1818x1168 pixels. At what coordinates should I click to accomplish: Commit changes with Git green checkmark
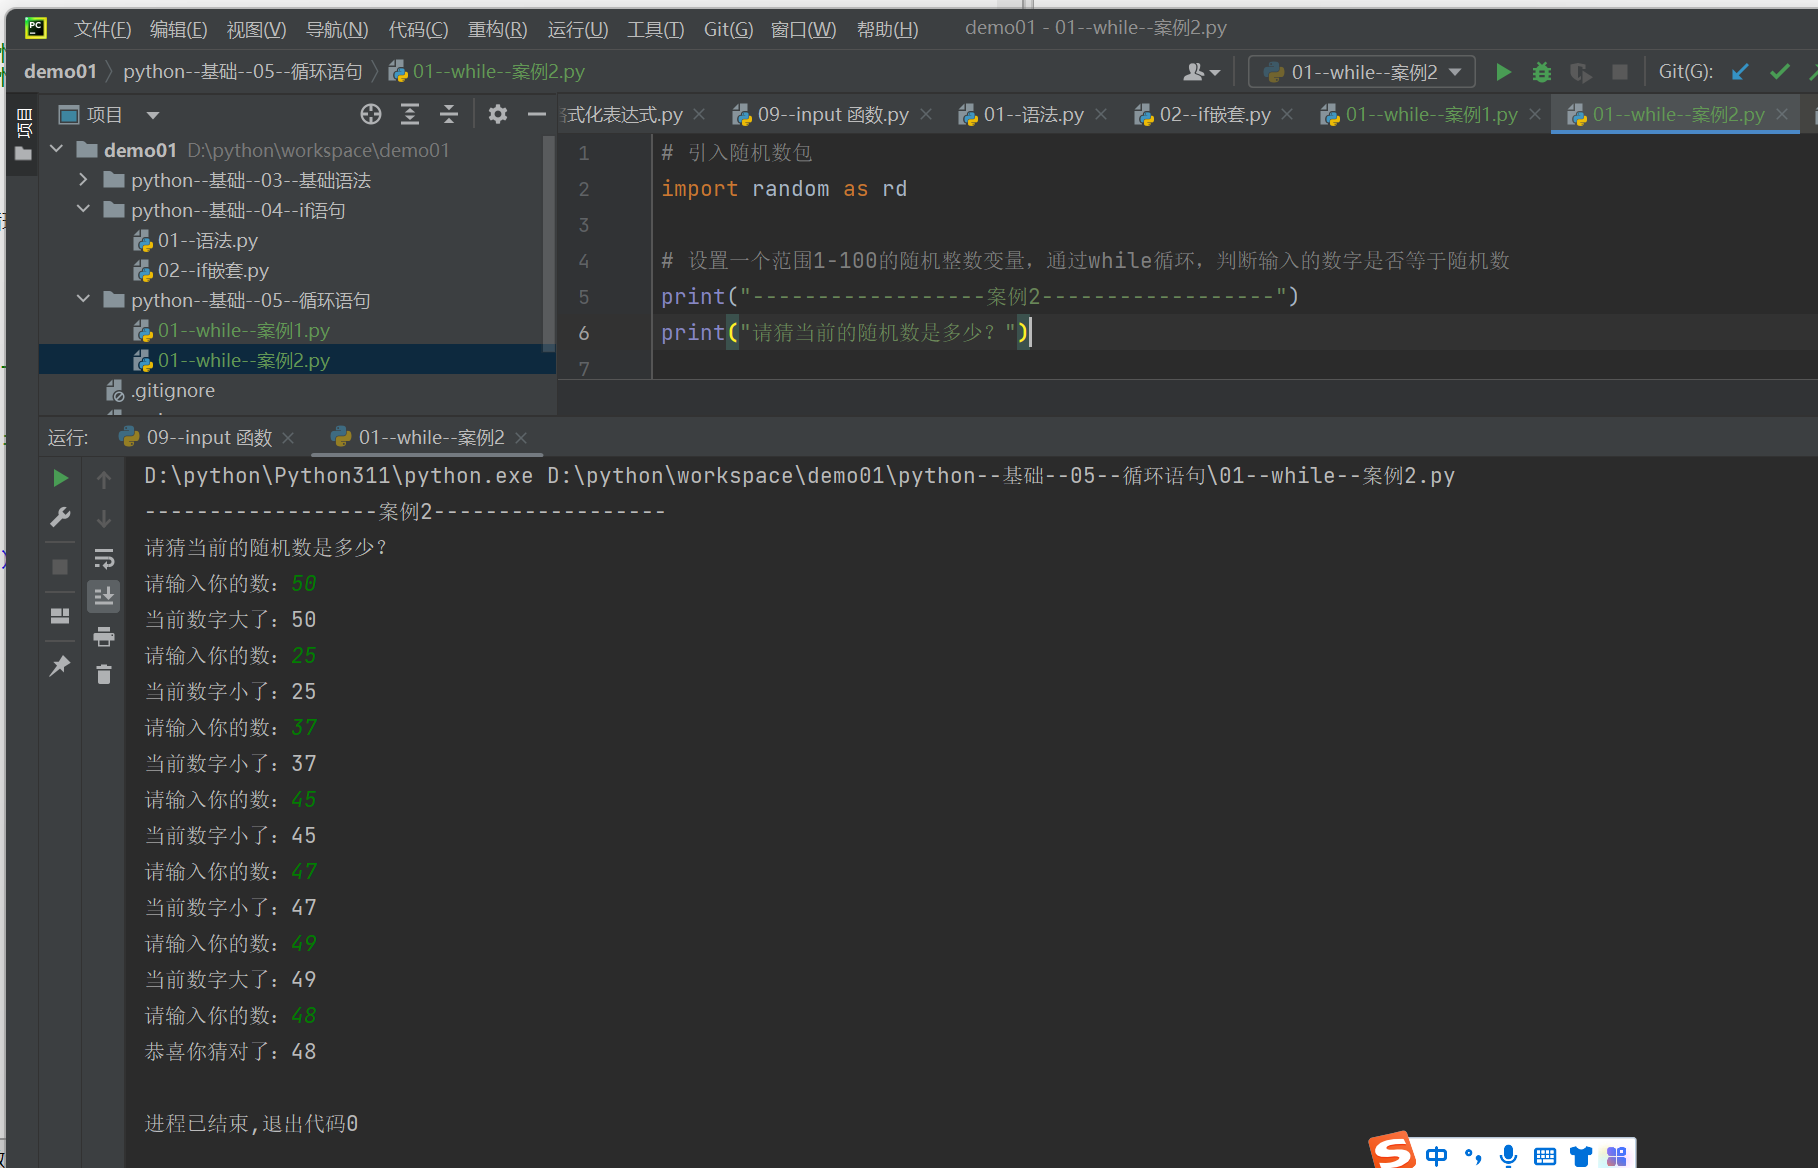[x=1779, y=72]
